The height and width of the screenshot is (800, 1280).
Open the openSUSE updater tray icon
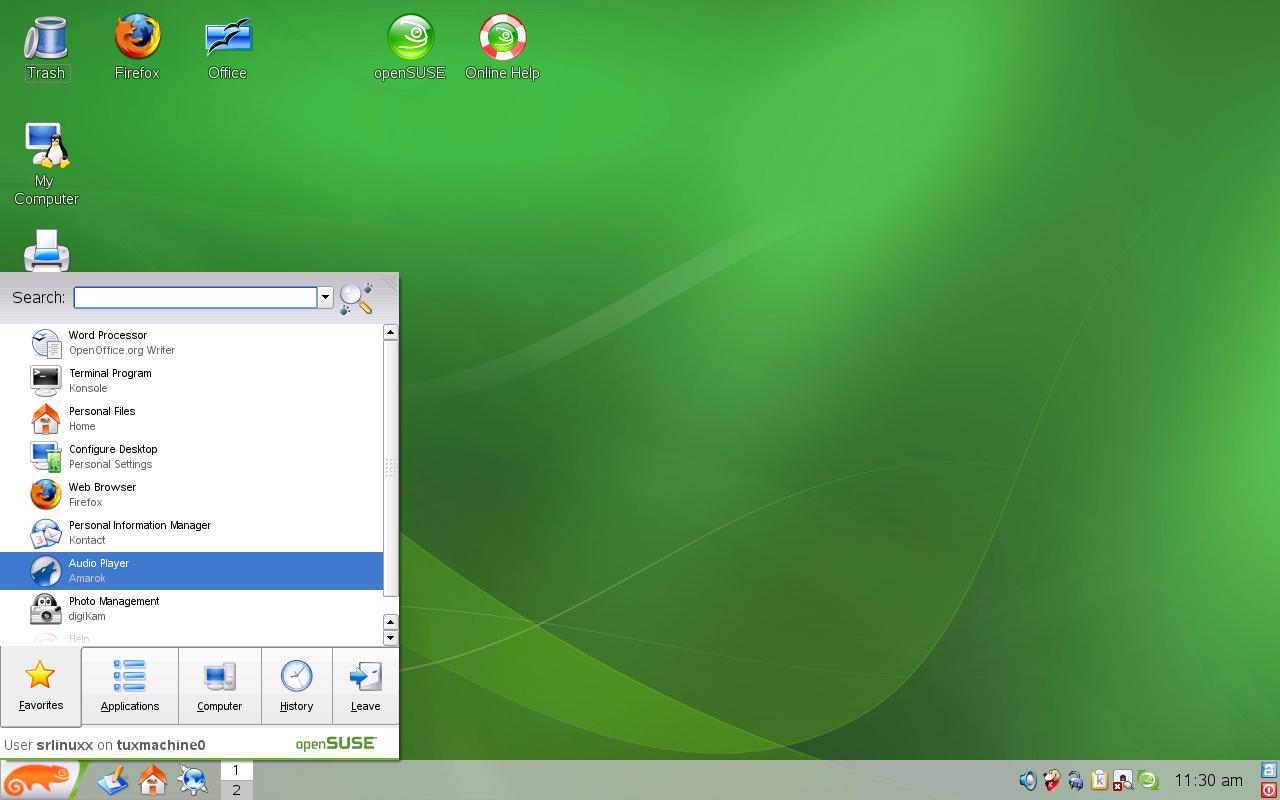(x=1148, y=780)
